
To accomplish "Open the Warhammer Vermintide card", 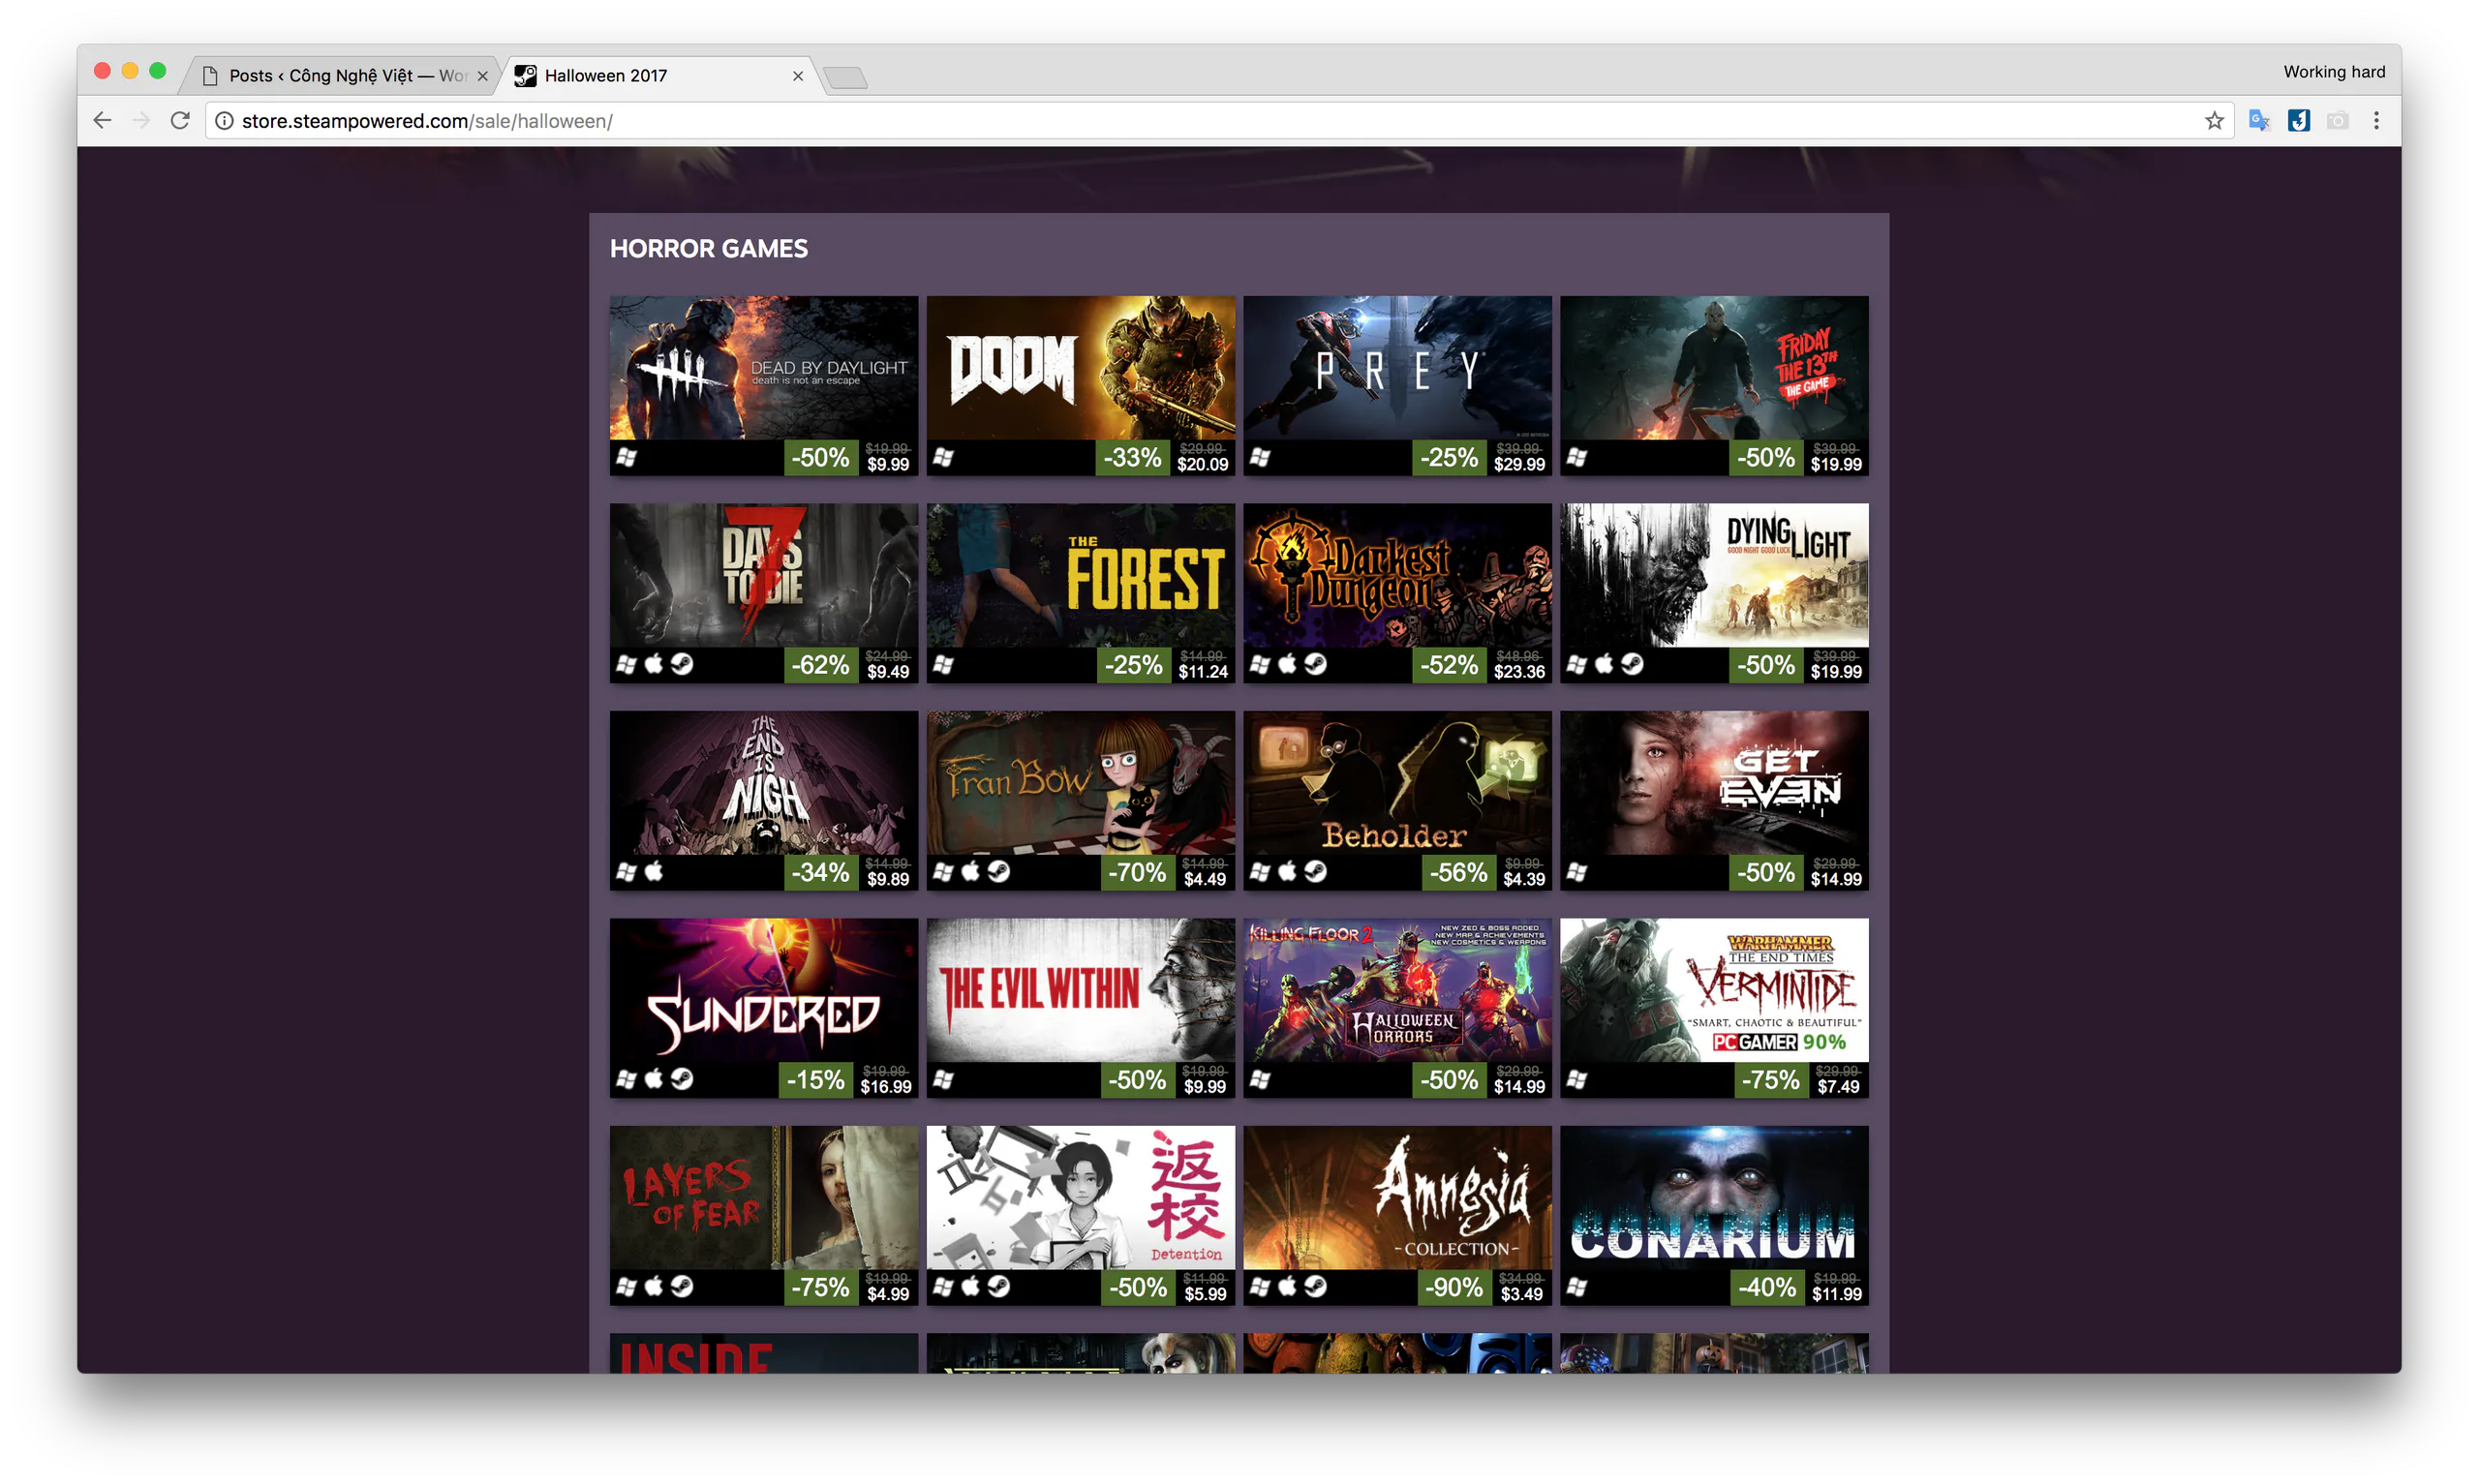I will tap(1713, 1008).
